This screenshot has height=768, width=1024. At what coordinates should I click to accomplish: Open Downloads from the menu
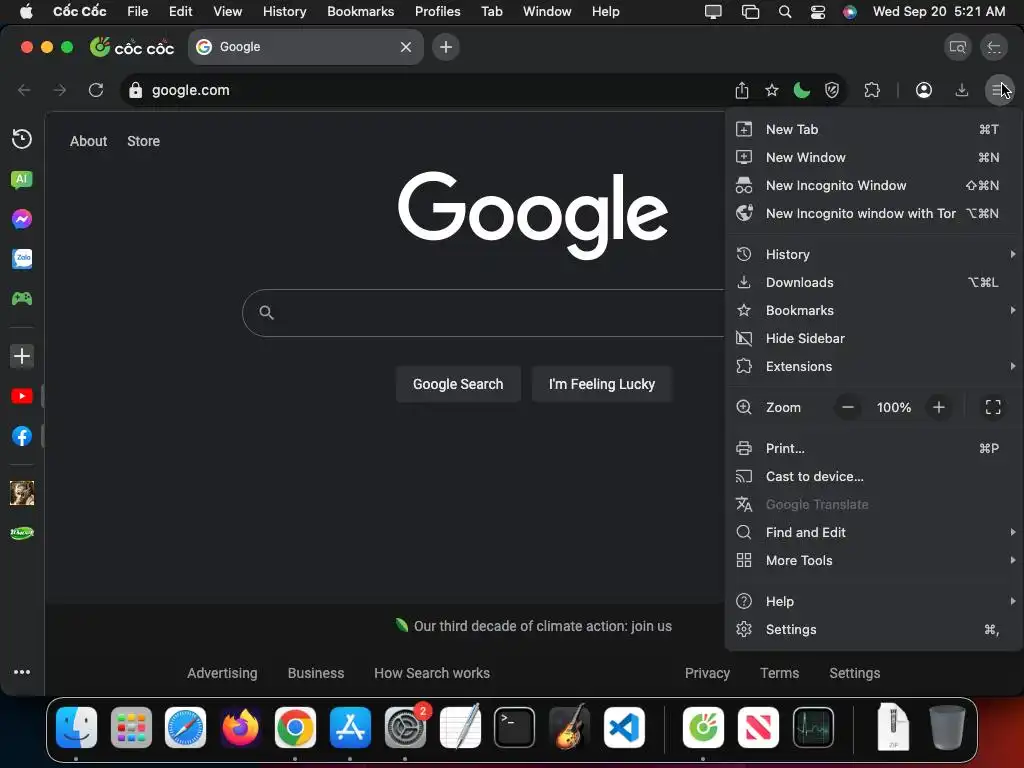(873, 282)
